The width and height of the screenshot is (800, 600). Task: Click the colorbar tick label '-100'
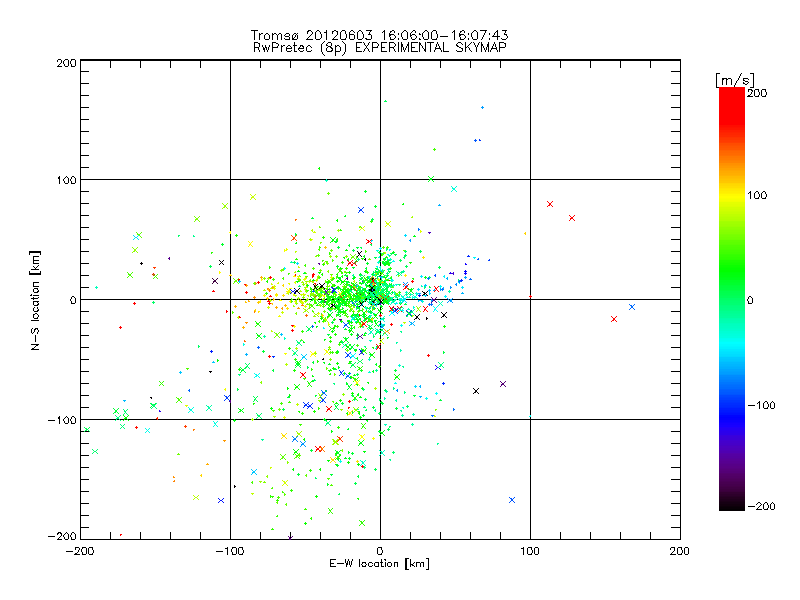coord(761,405)
